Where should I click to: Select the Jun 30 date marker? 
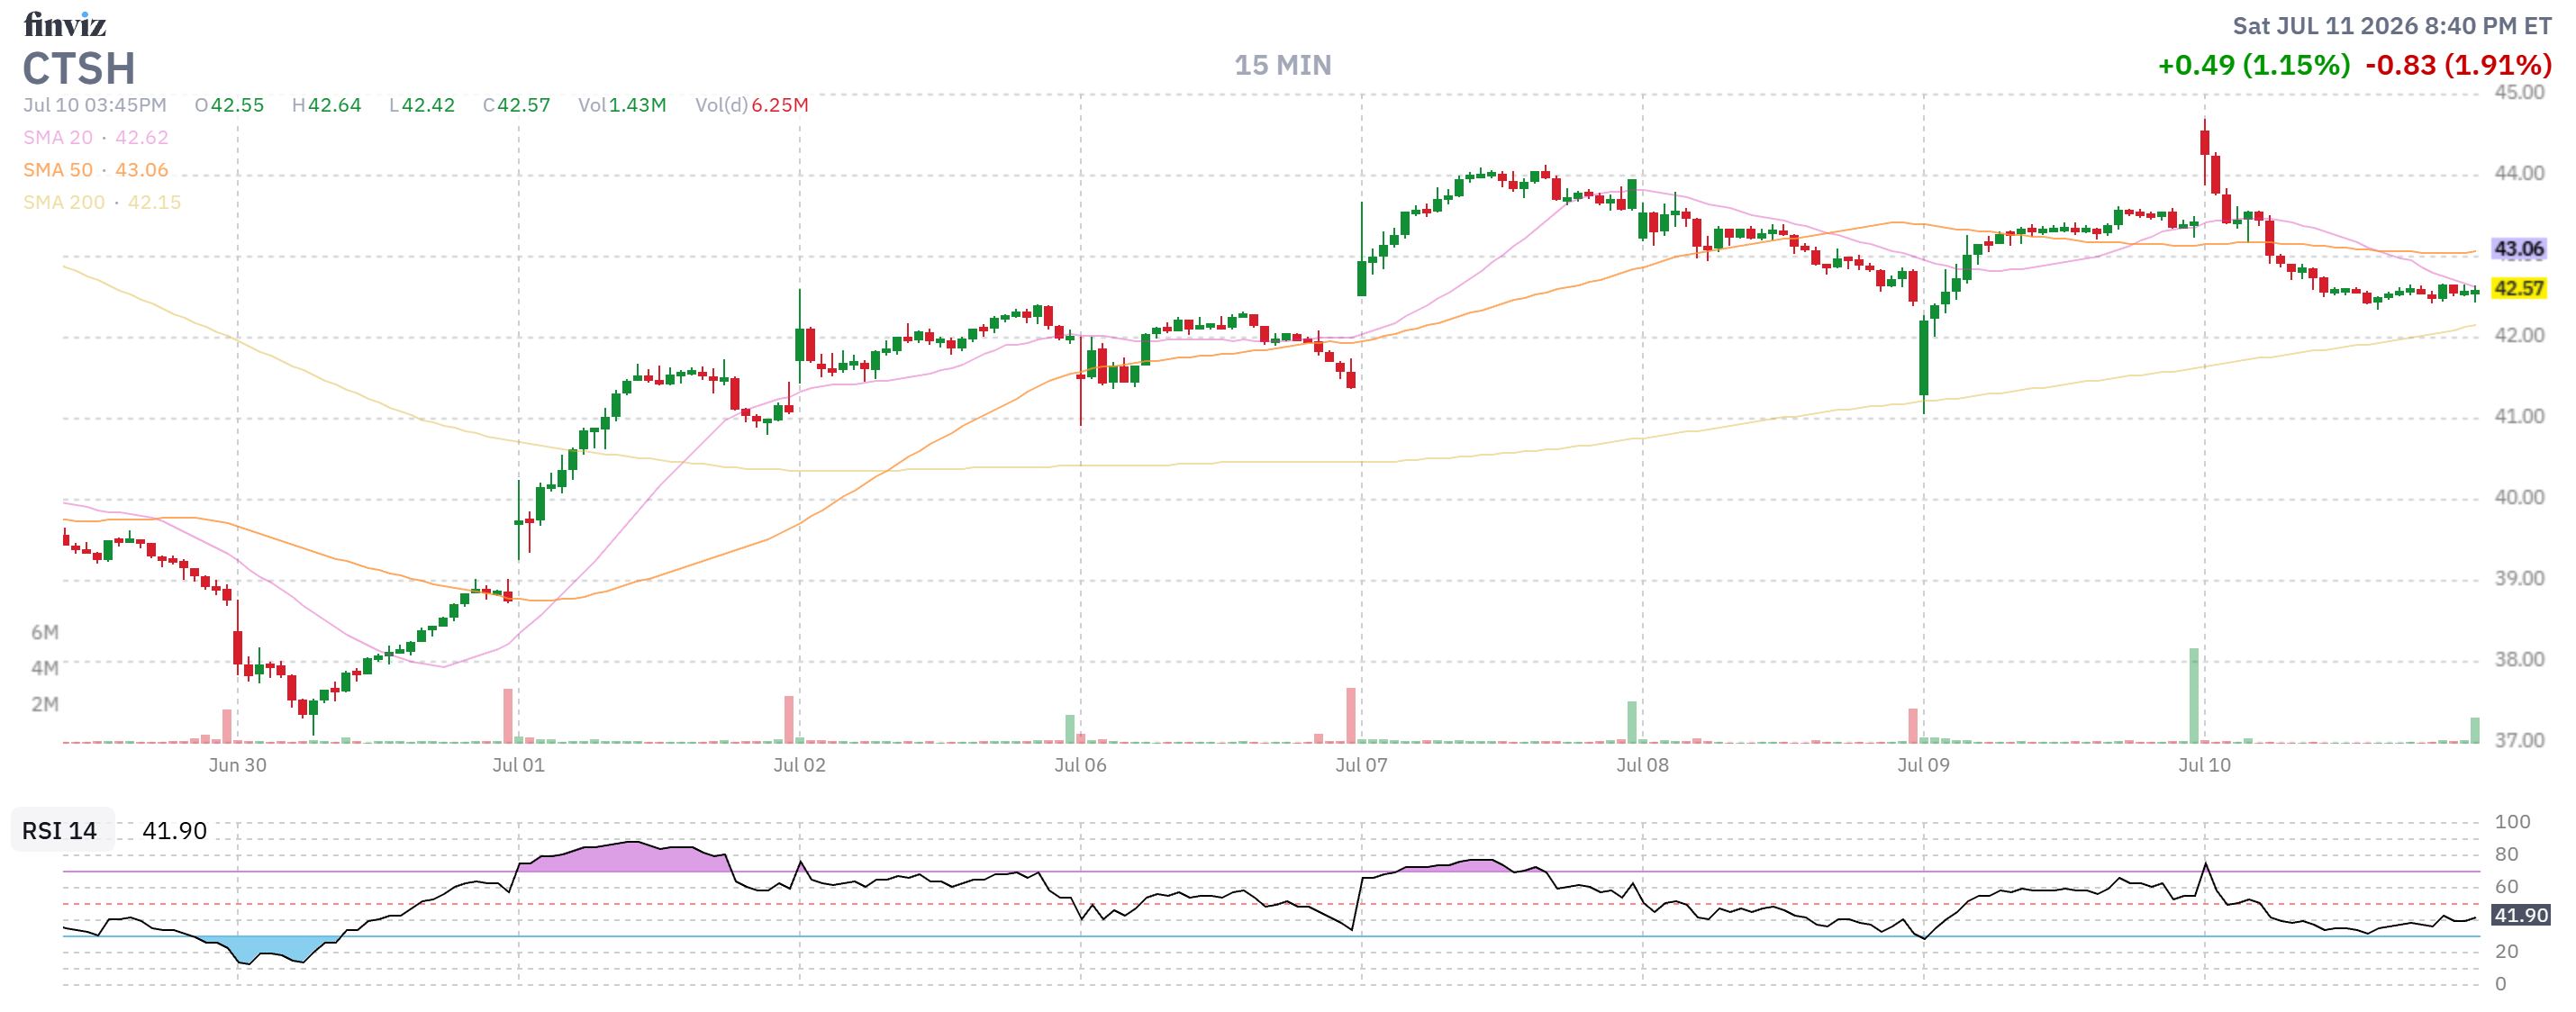(x=237, y=766)
